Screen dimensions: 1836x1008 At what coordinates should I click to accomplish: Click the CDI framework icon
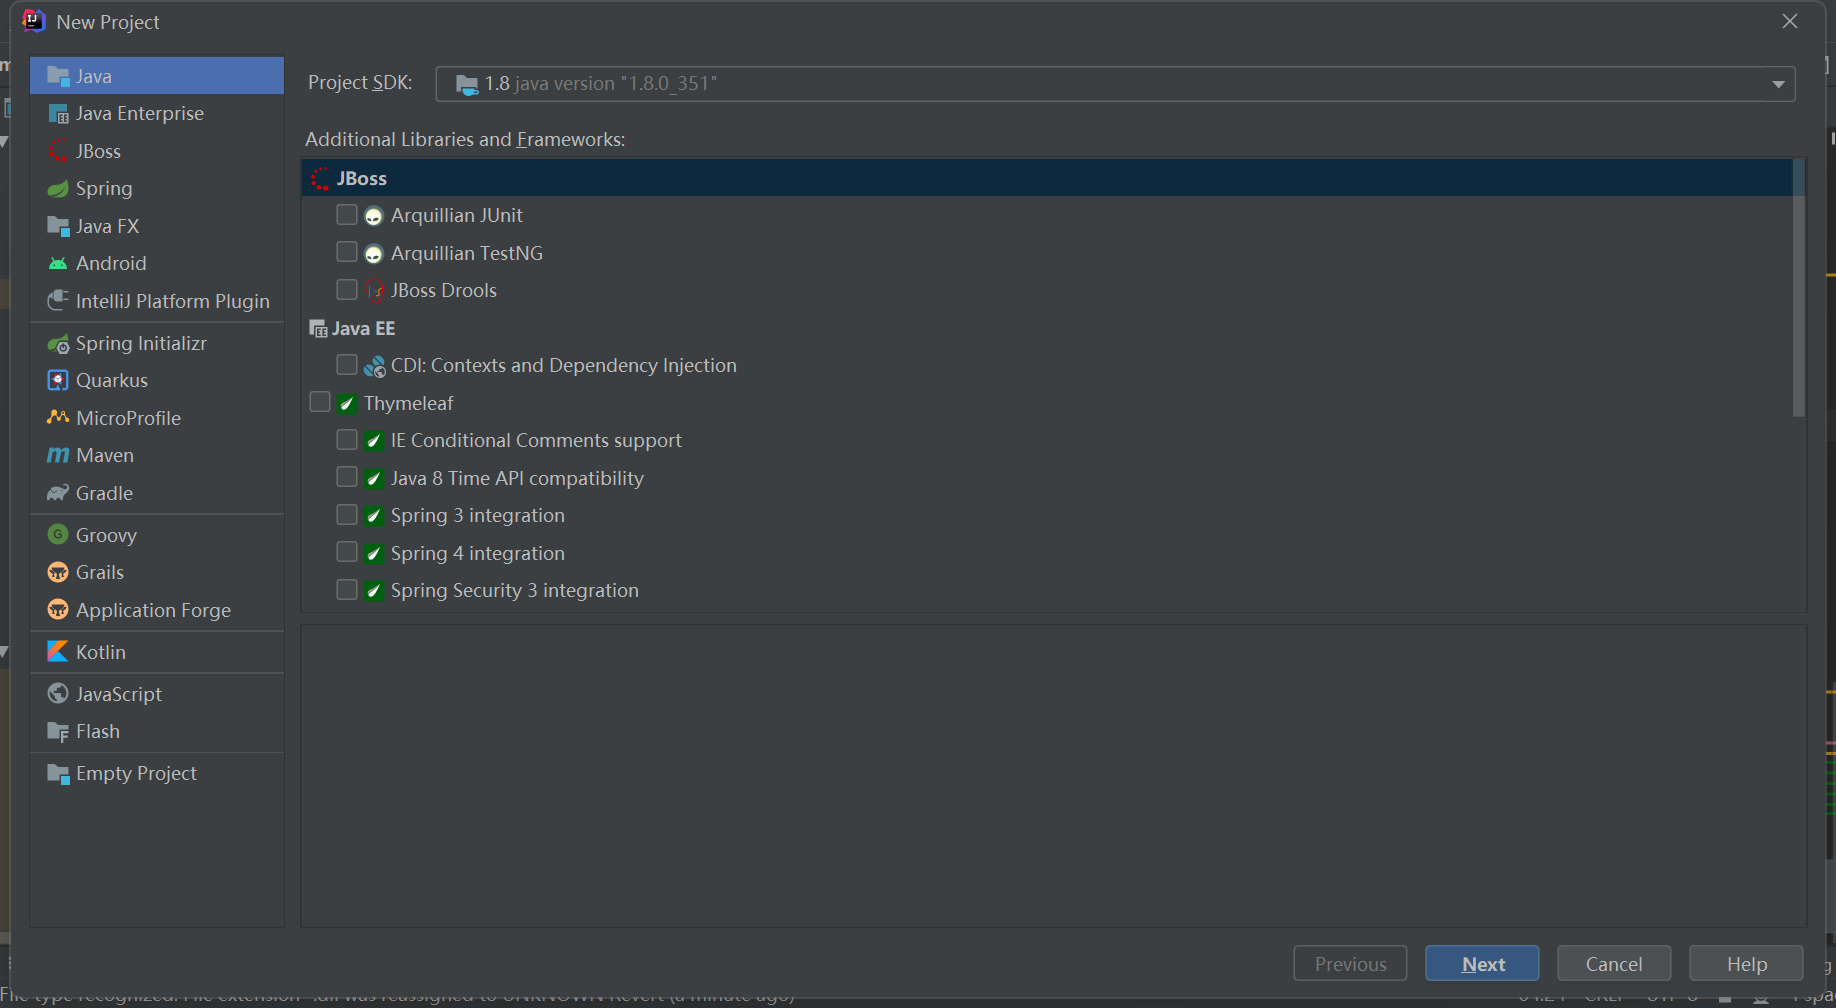point(374,366)
